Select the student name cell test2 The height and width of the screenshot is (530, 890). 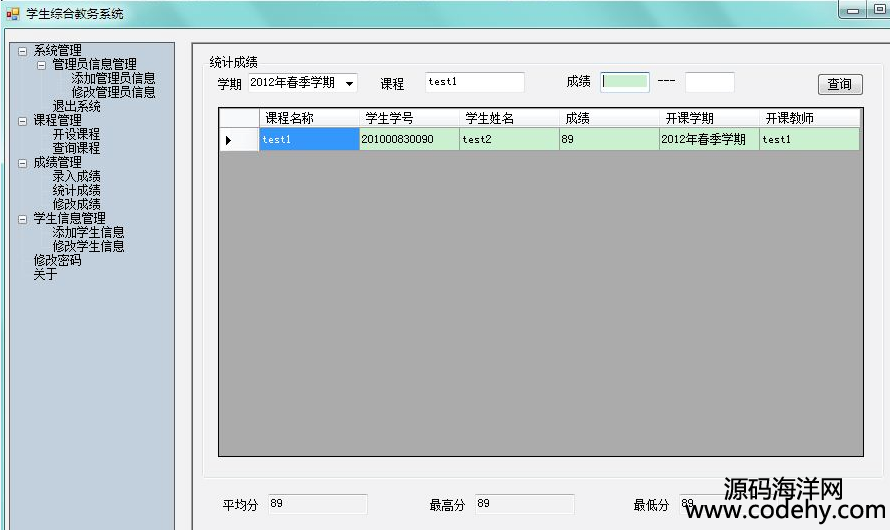(509, 140)
